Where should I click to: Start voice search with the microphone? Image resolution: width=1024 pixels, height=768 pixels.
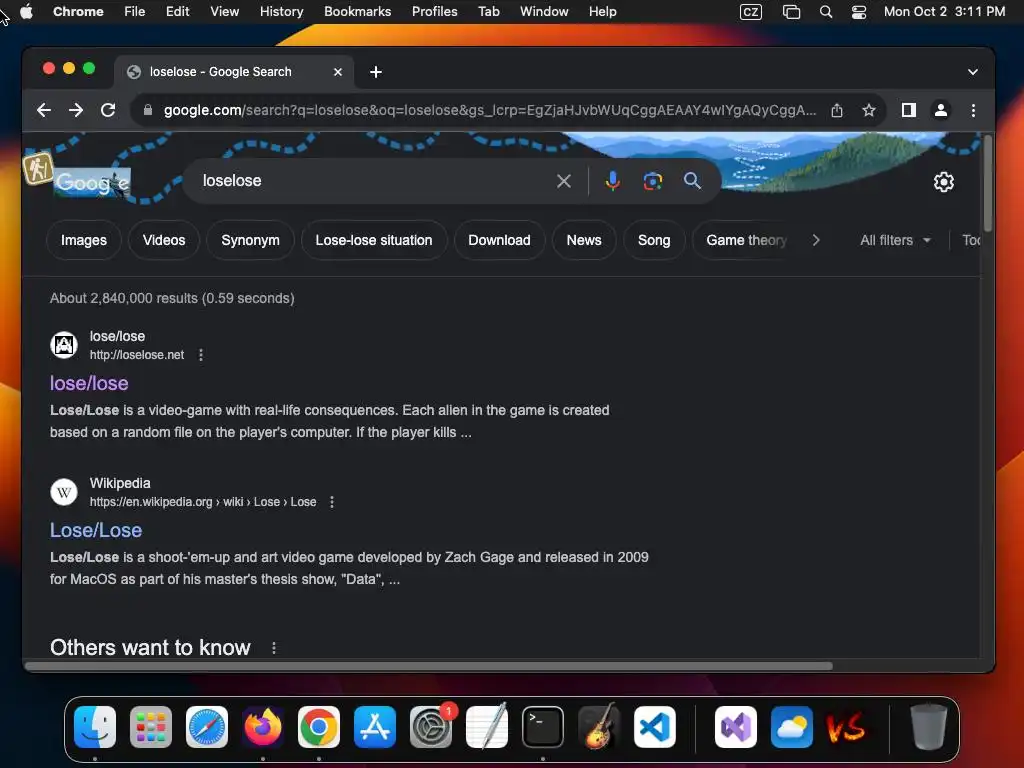click(x=612, y=181)
